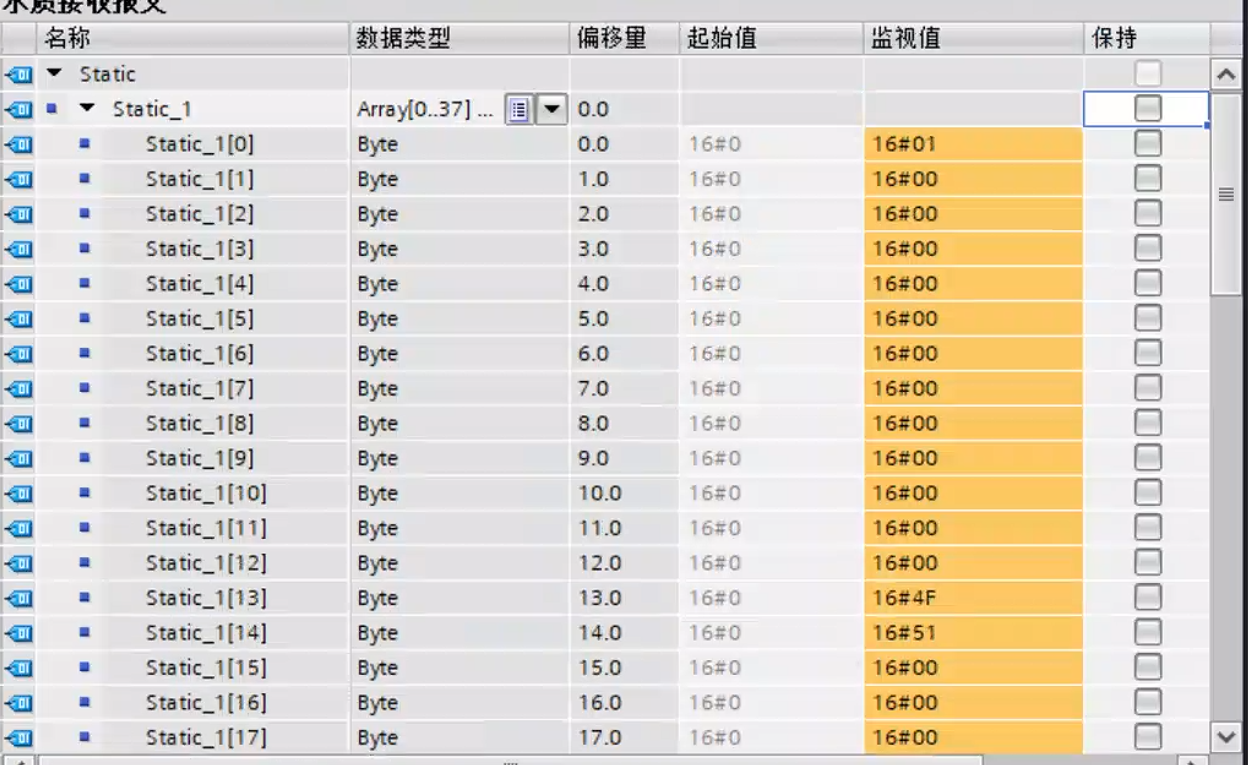Click the tag icon beside the Static_1[17] row

[x=18, y=738]
